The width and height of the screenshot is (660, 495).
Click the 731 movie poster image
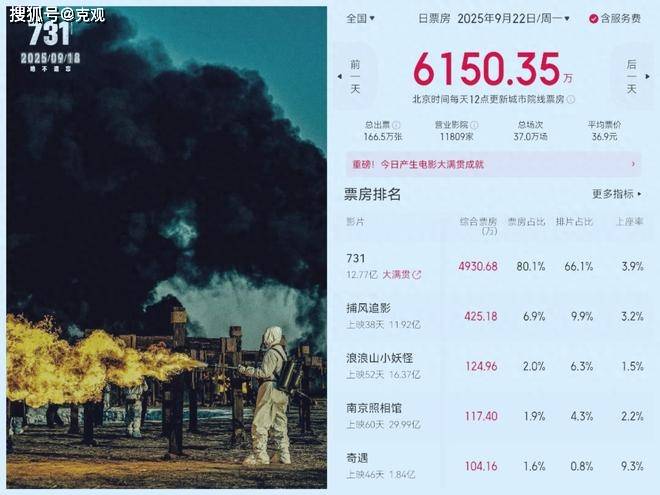167,248
